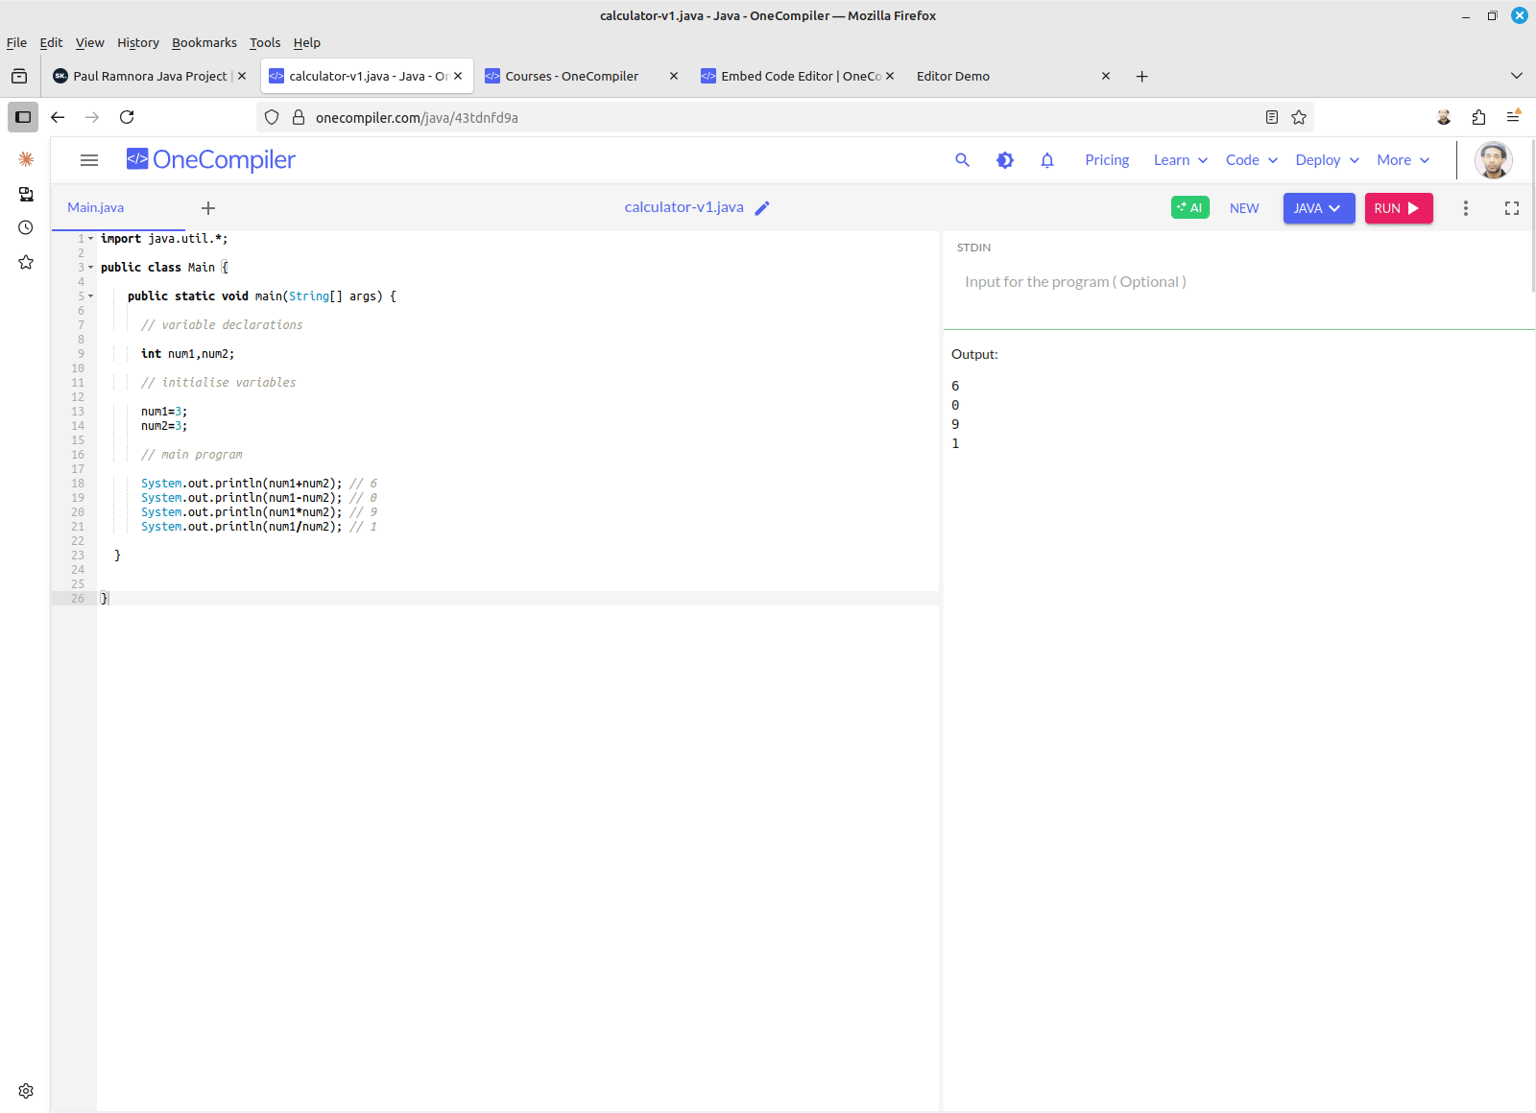Viewport: 1536px width, 1113px height.
Task: Expand the Learn dropdown
Action: 1180,160
